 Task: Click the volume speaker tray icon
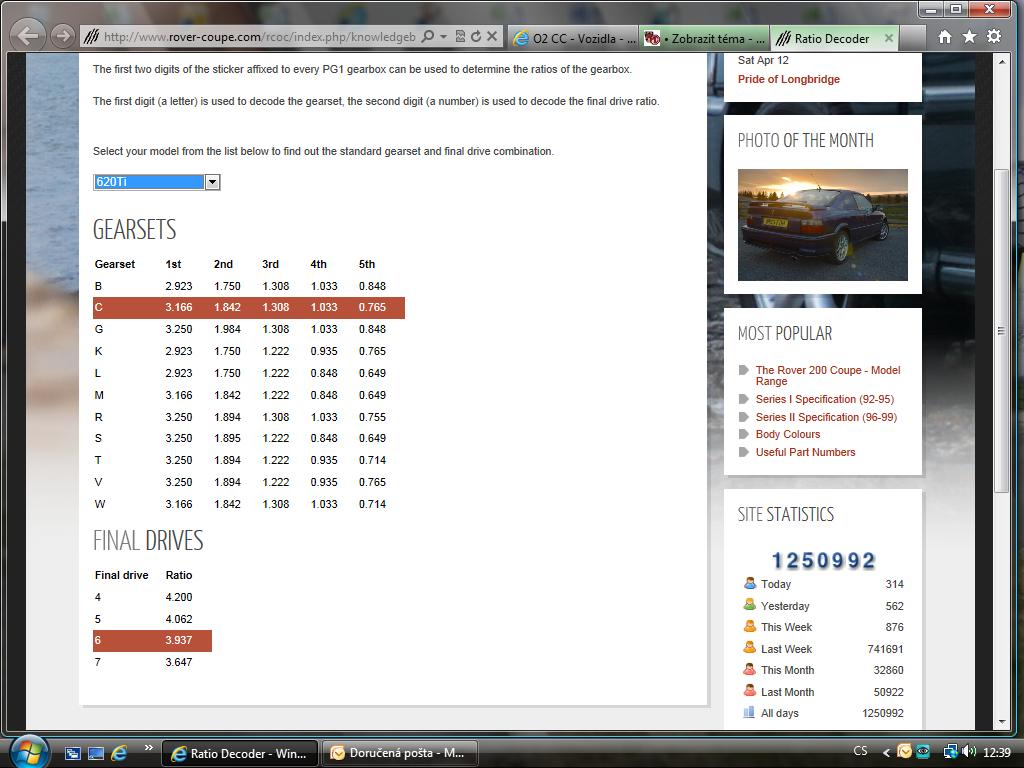tap(971, 752)
